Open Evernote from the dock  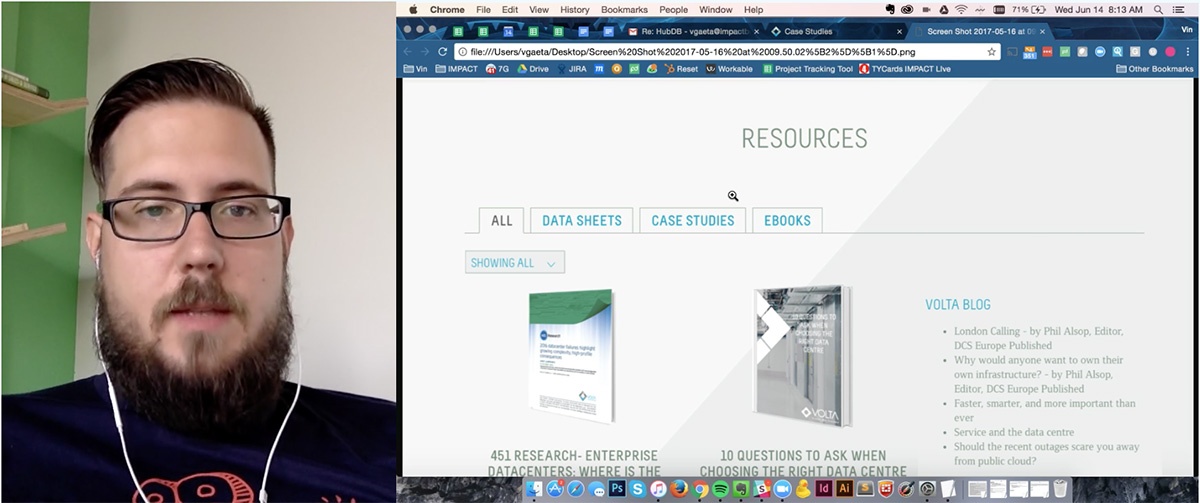(741, 490)
